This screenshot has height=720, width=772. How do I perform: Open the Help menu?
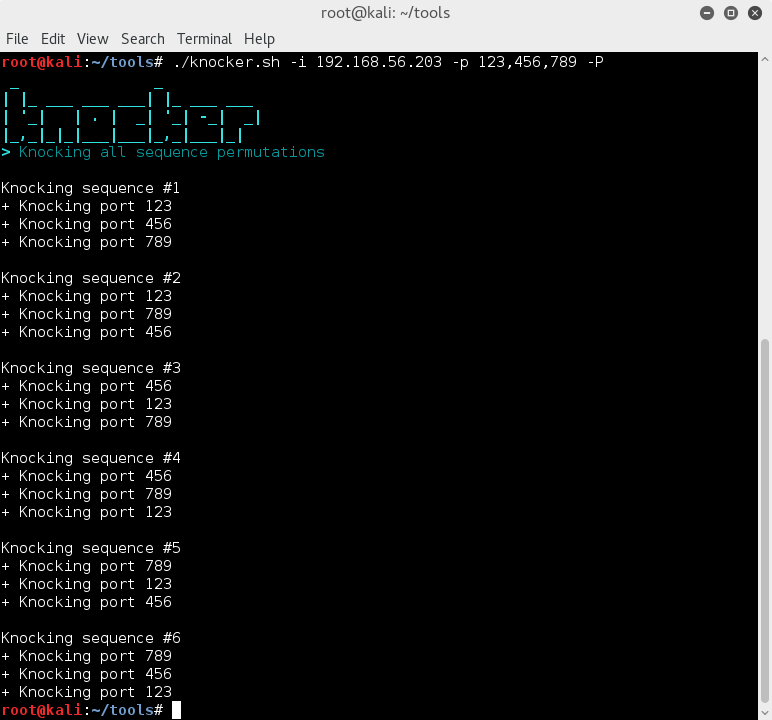(x=259, y=39)
